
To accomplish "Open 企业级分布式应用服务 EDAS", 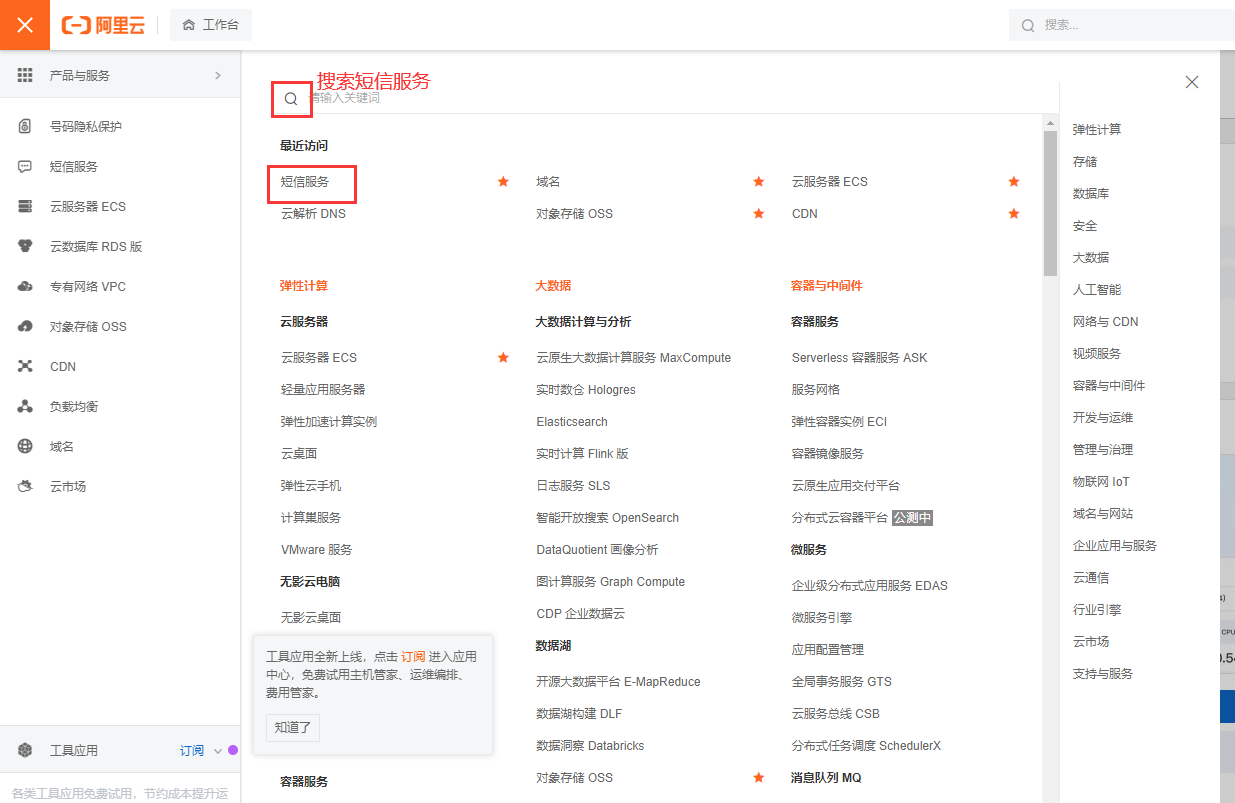I will click(x=870, y=586).
